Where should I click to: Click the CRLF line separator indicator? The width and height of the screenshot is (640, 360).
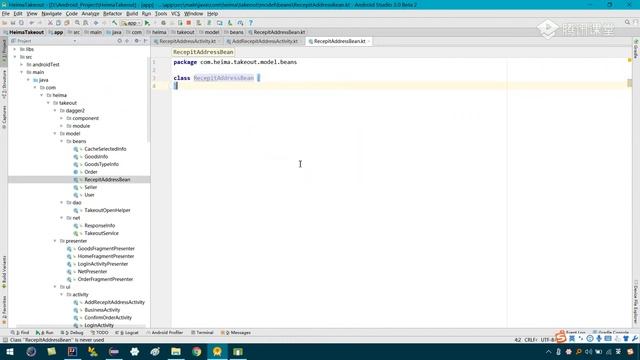(531, 340)
